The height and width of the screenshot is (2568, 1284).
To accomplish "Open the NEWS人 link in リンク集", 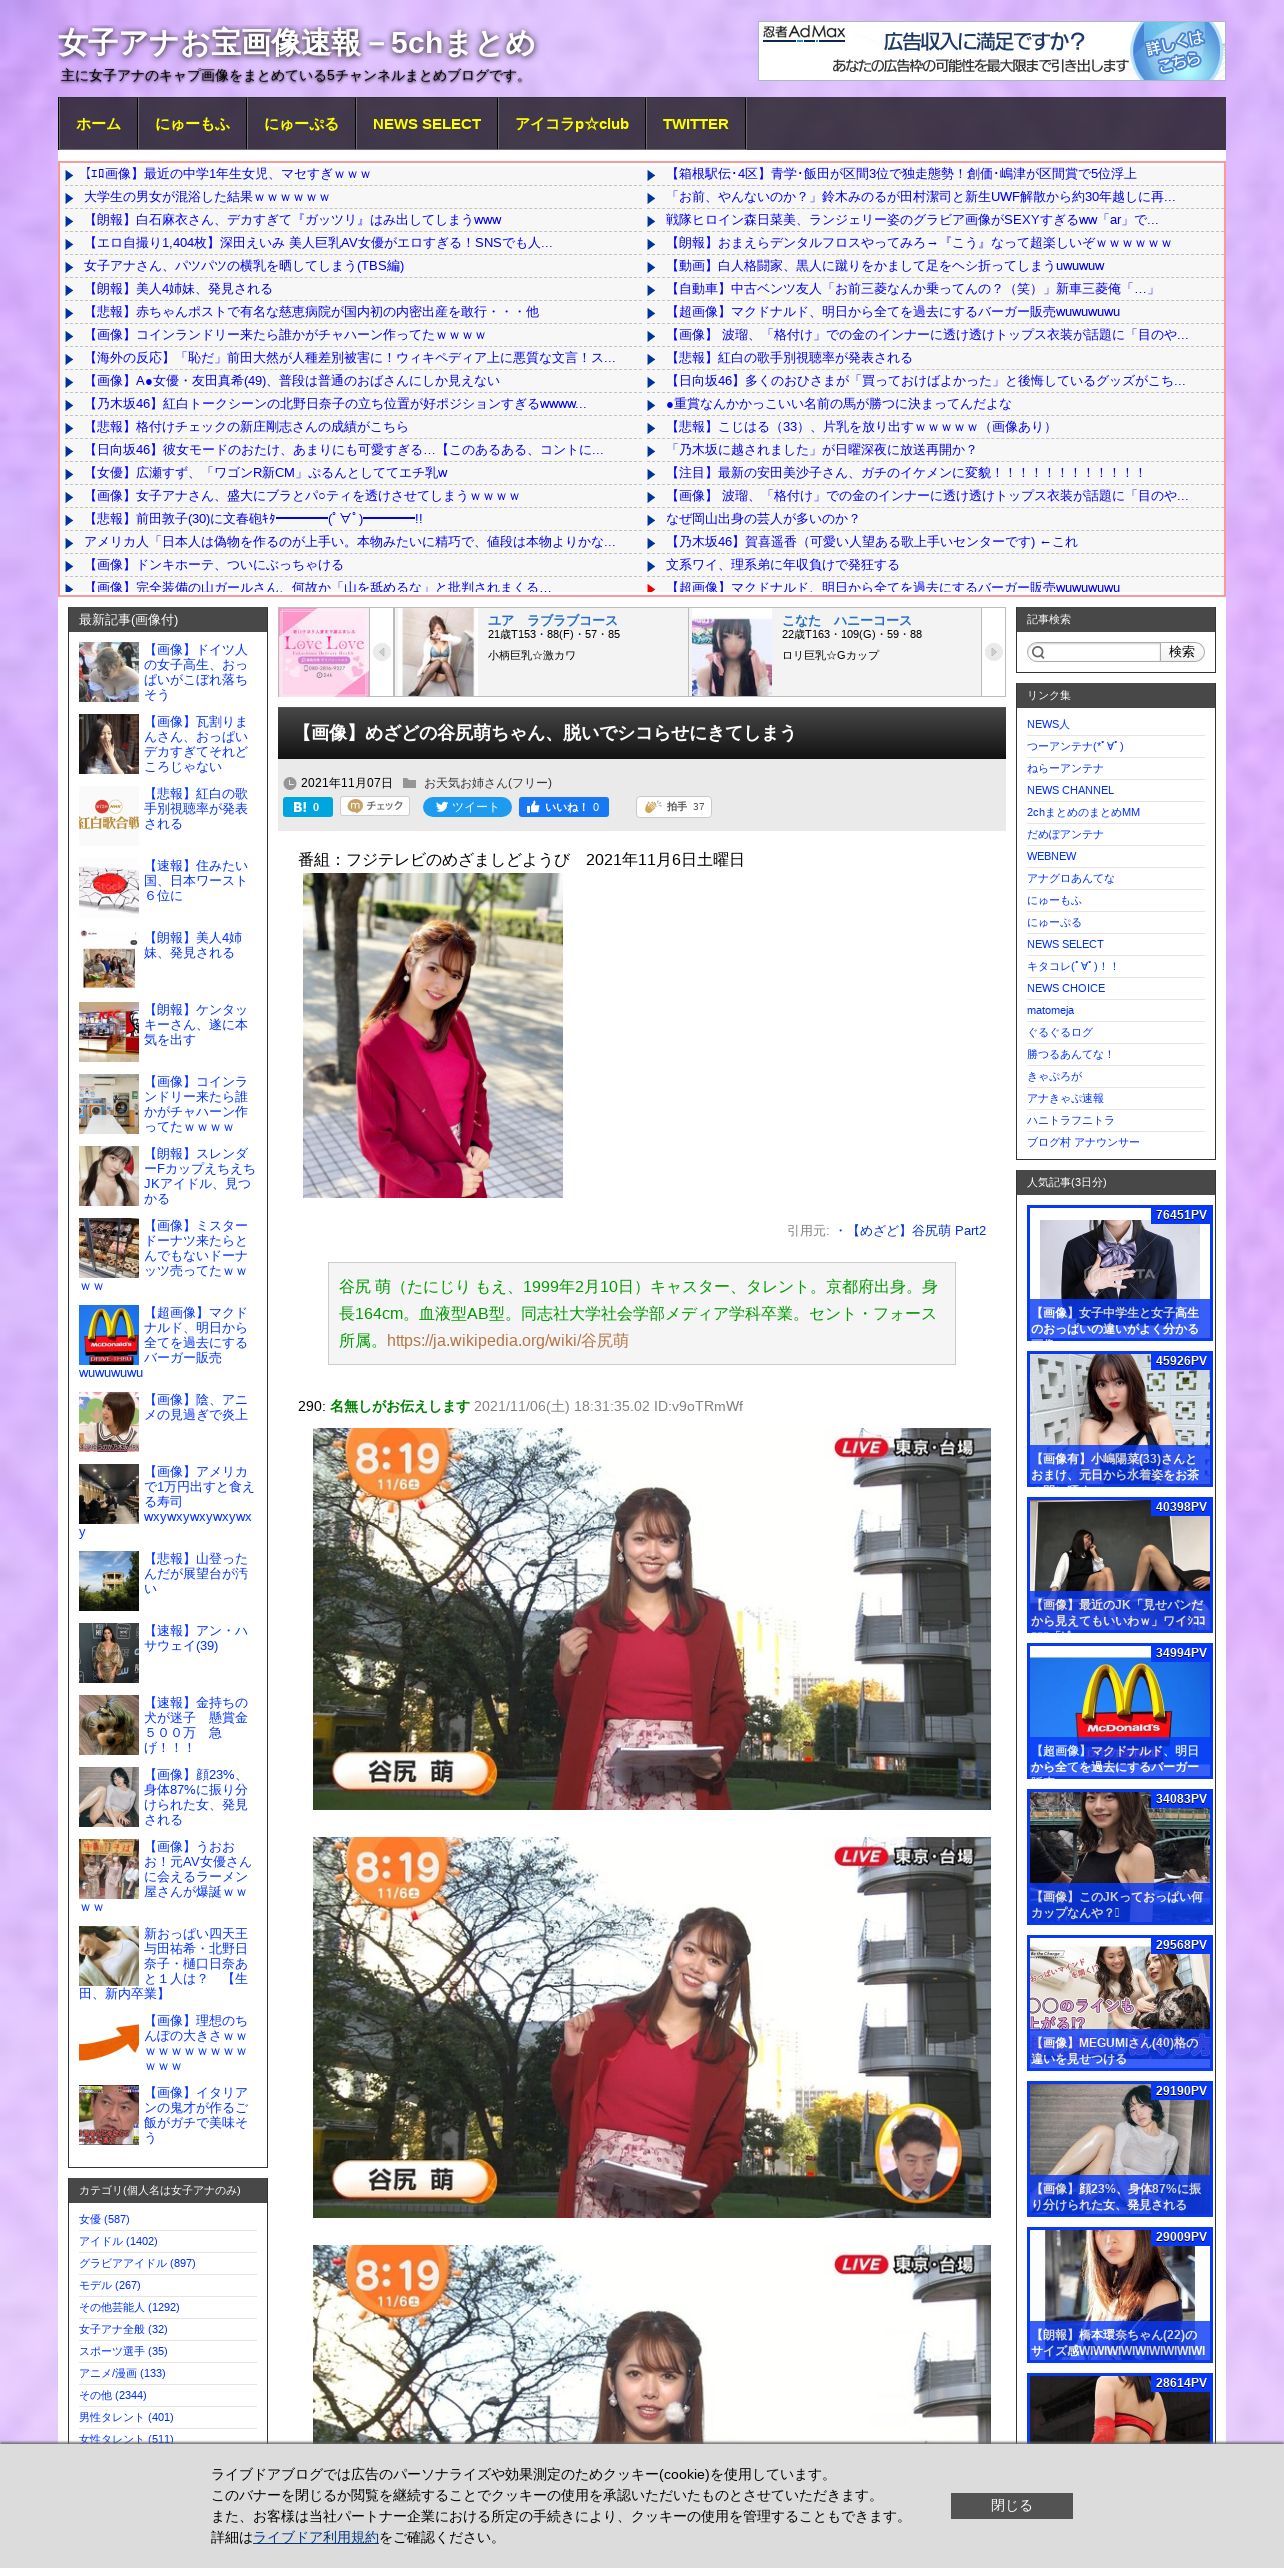I will [x=1048, y=724].
